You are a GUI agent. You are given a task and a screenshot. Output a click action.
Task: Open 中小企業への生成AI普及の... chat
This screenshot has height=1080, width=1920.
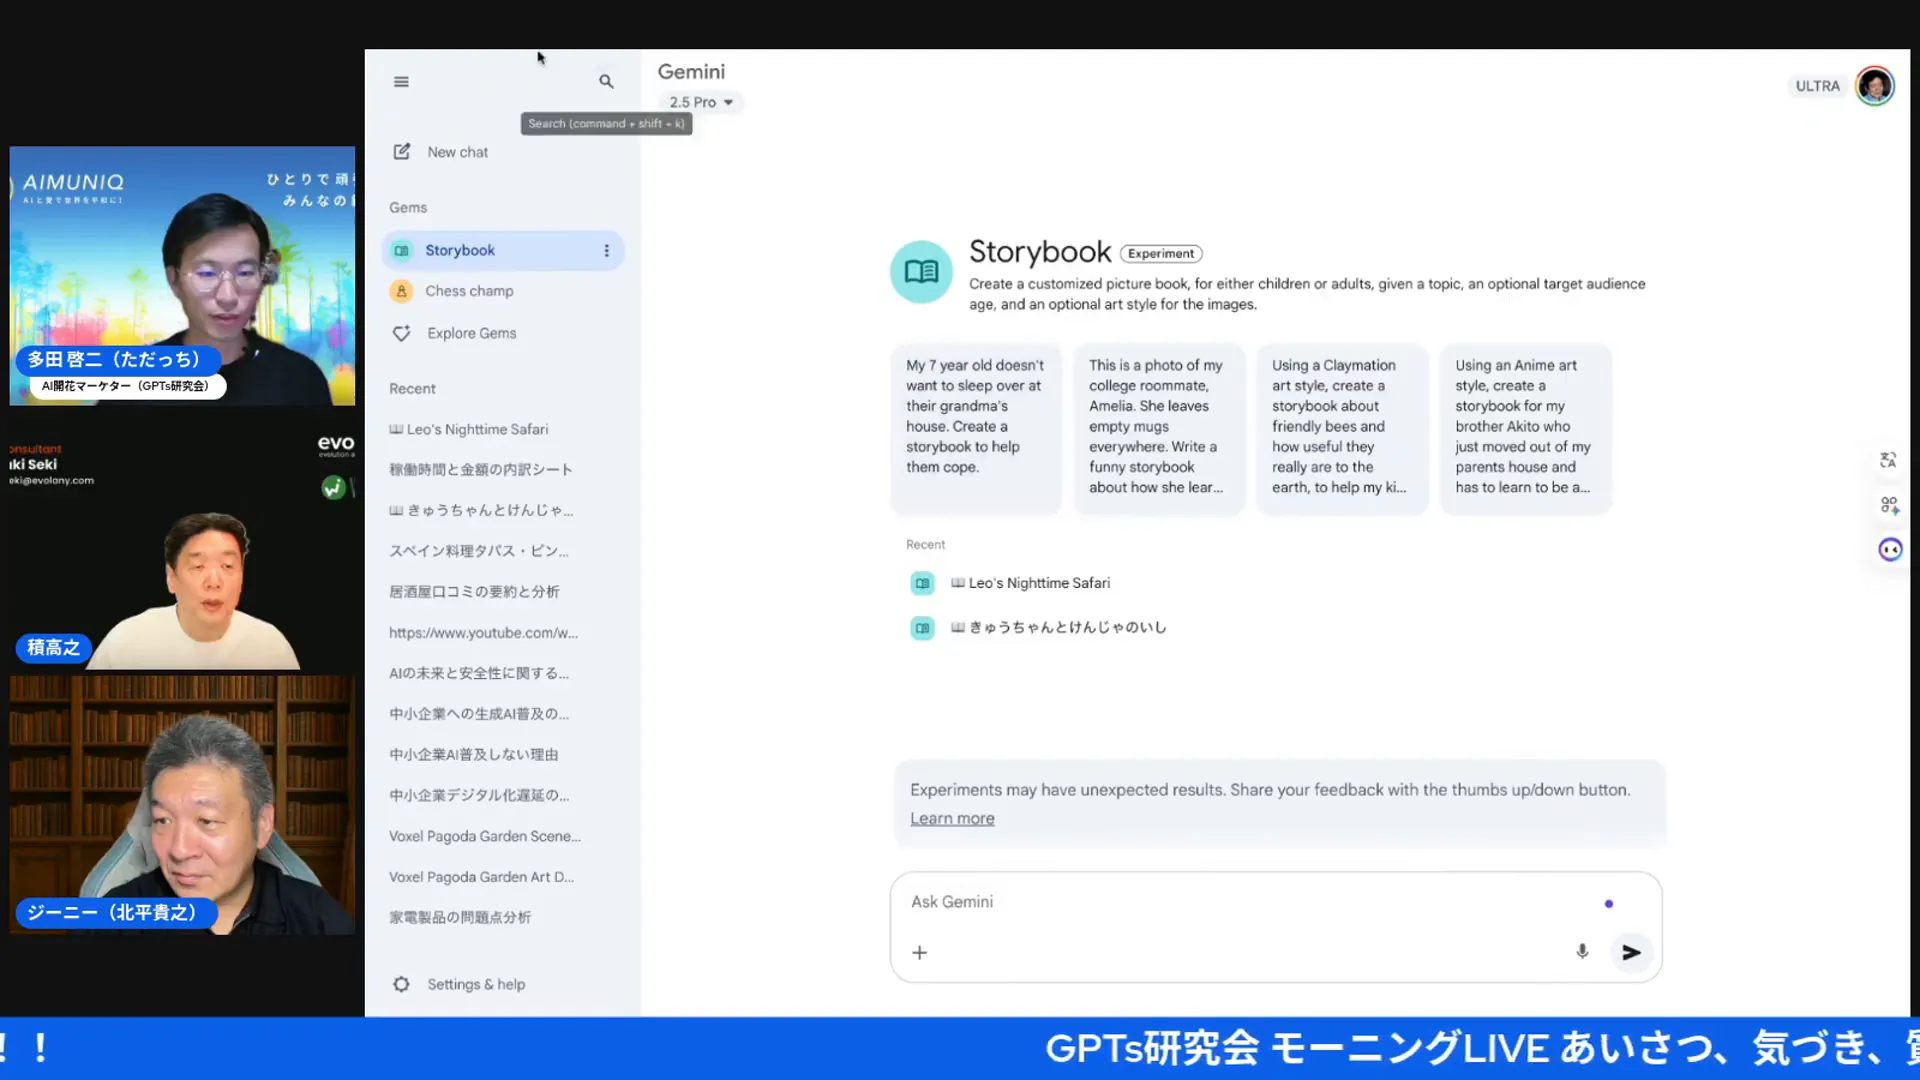(479, 714)
